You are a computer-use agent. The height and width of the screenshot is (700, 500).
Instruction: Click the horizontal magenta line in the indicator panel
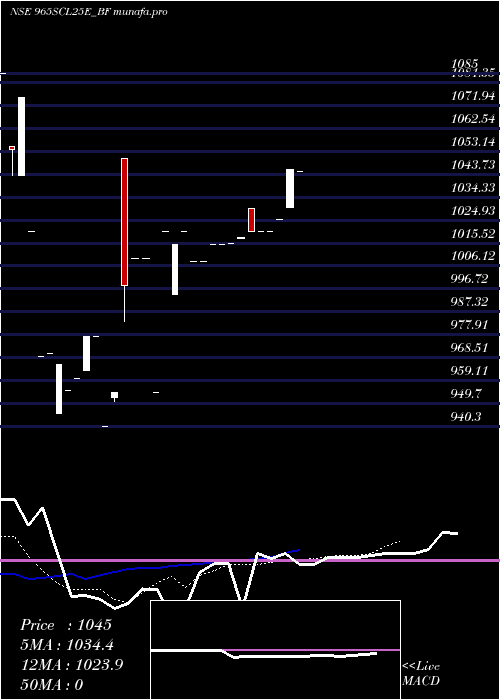[250, 560]
